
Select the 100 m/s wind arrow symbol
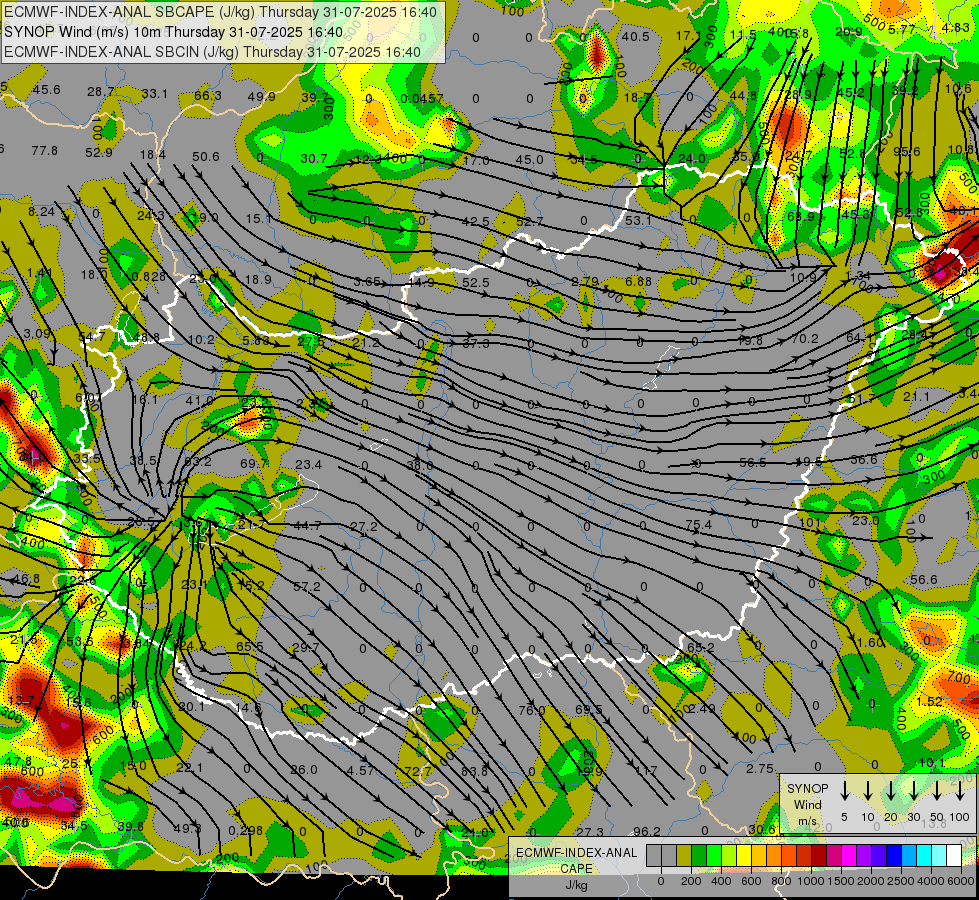(x=960, y=791)
